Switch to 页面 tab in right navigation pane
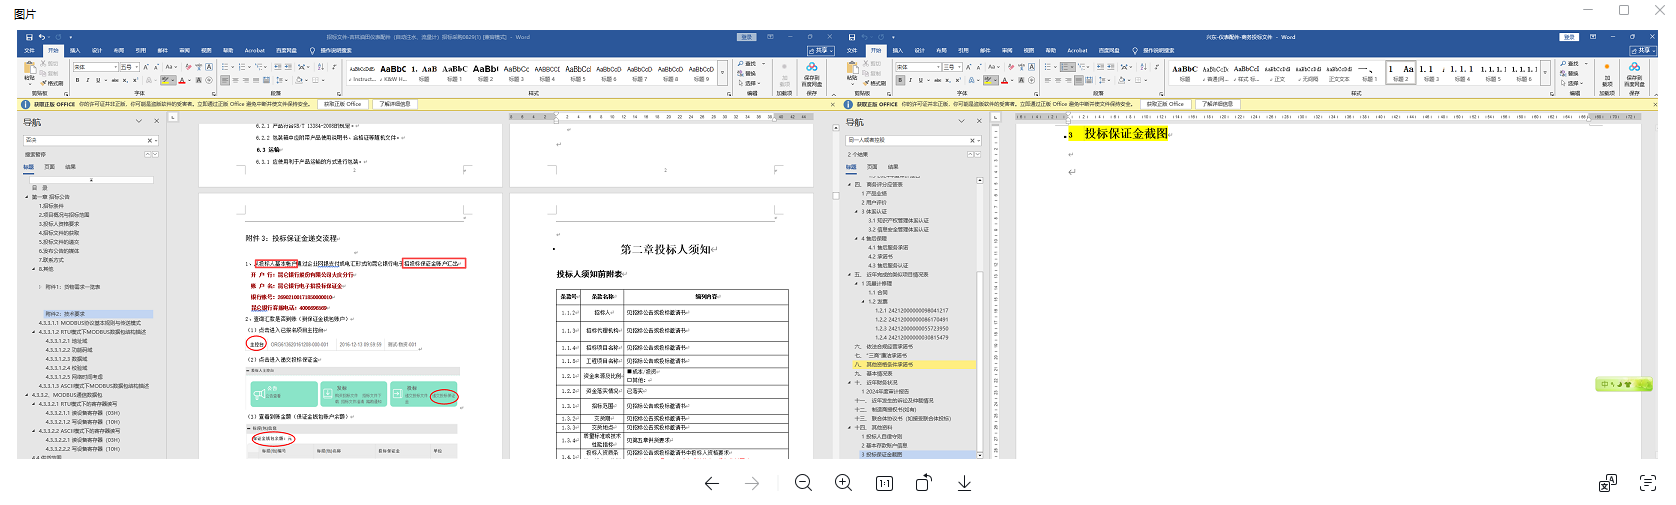This screenshot has width=1676, height=505. [x=872, y=167]
